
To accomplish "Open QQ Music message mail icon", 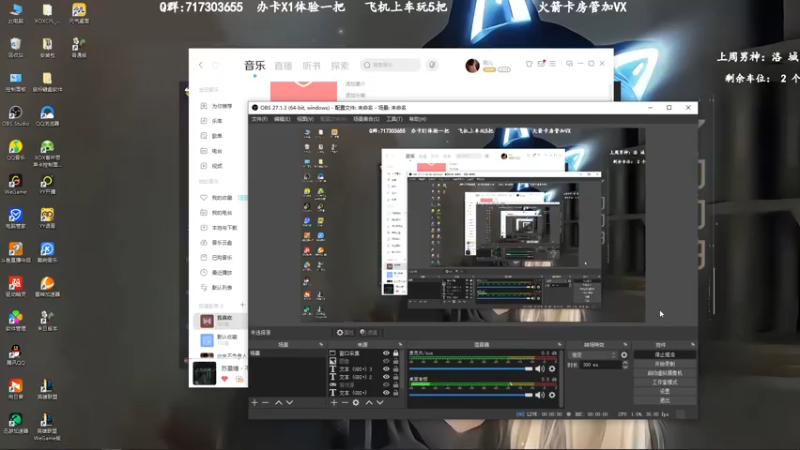I will (x=541, y=64).
